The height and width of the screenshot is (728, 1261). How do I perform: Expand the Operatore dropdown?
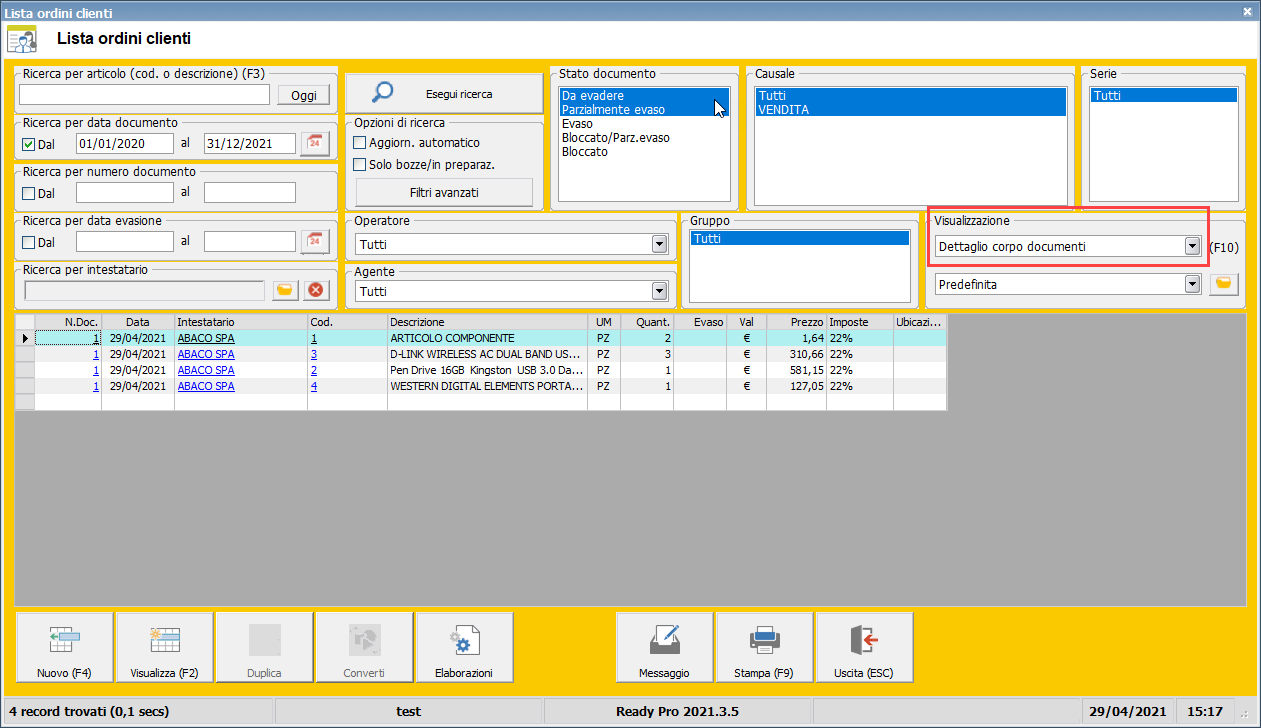[x=659, y=244]
